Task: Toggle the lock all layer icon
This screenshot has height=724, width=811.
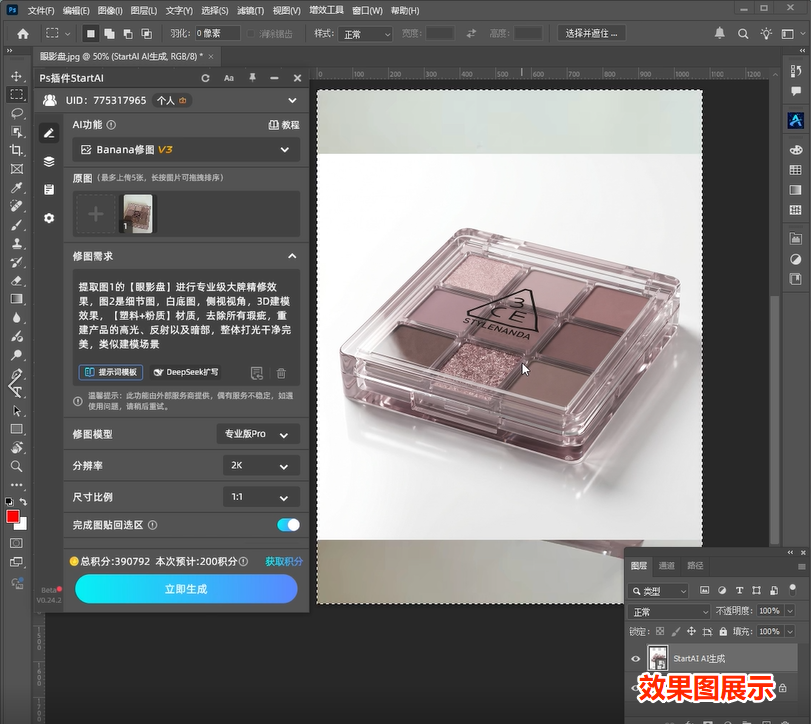Action: [x=723, y=631]
